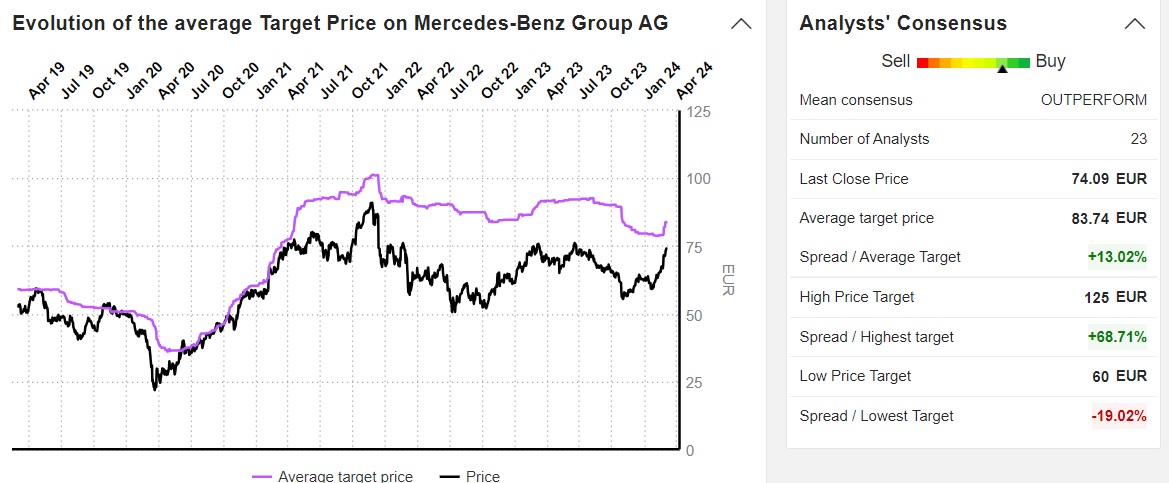Click the Buy label beside the gauge
This screenshot has width=1169, height=483.
coord(1050,61)
